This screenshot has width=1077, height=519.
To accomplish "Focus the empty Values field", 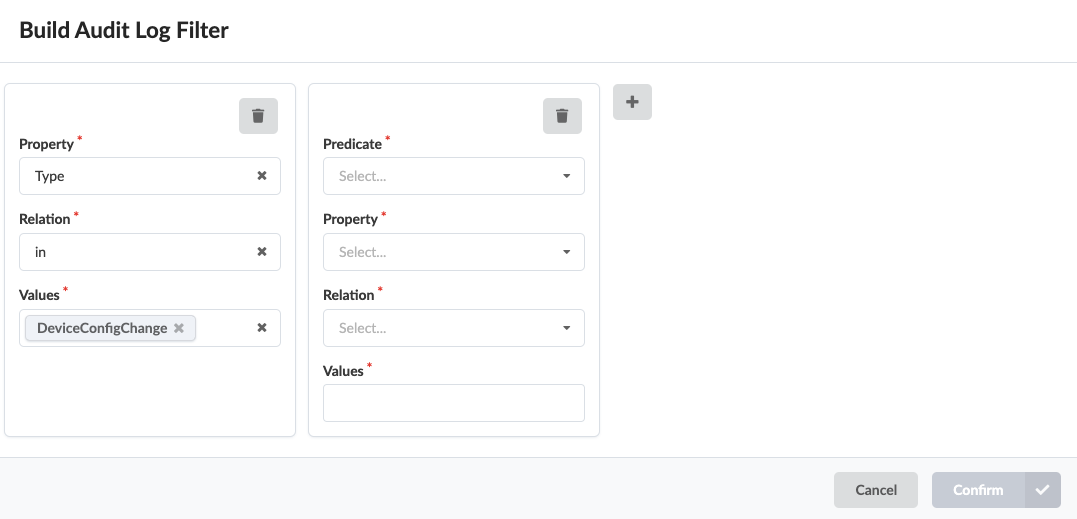I will (x=453, y=403).
